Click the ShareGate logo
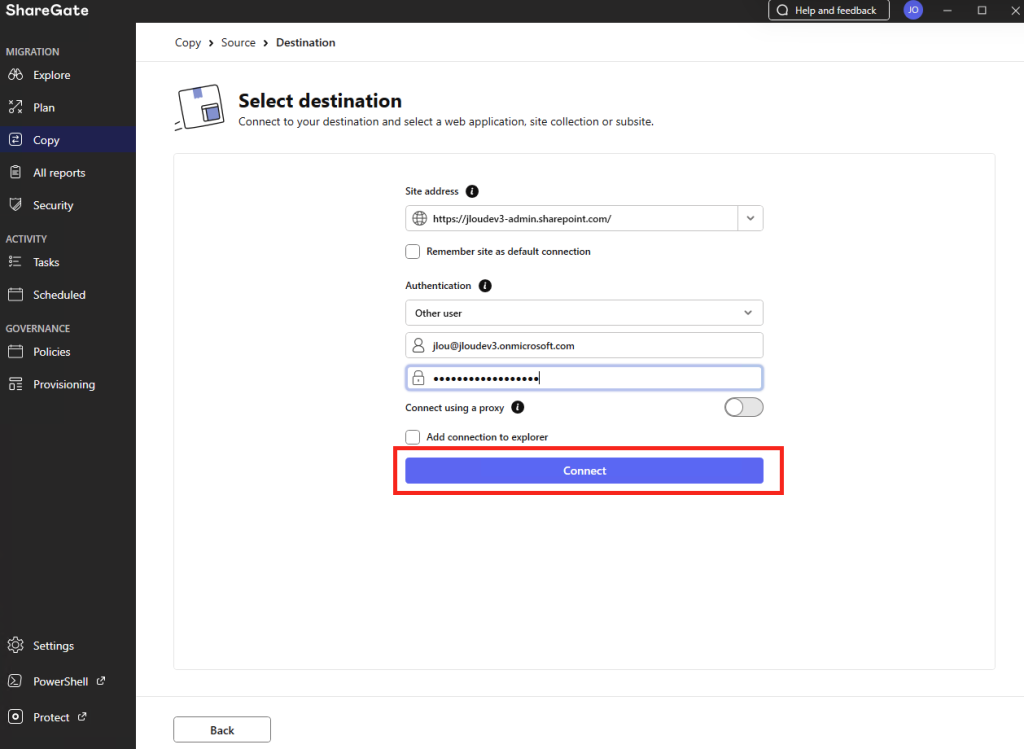 [47, 10]
